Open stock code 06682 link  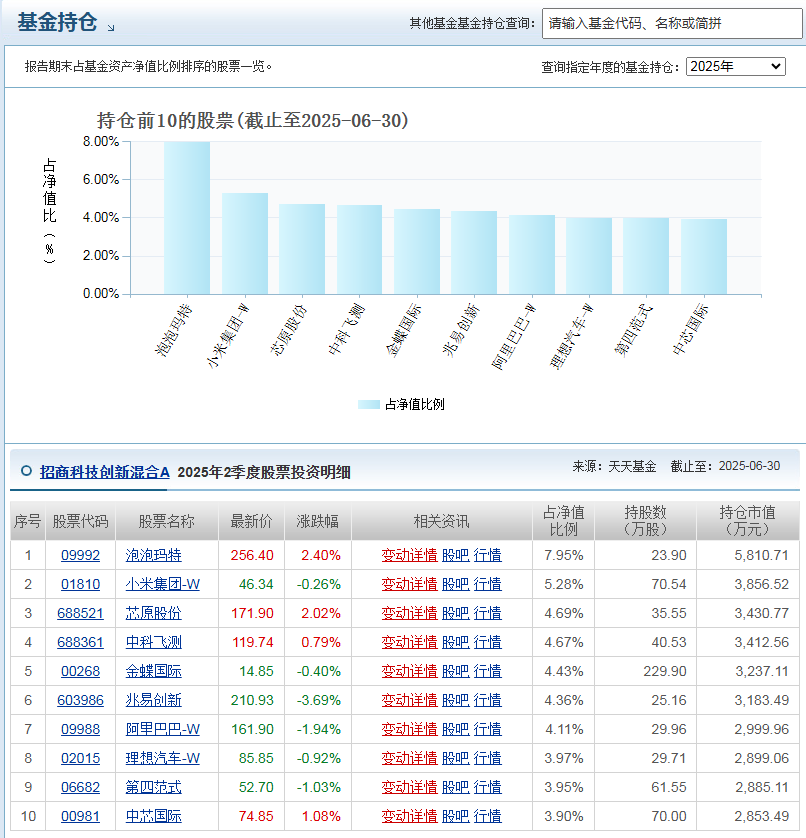point(80,787)
